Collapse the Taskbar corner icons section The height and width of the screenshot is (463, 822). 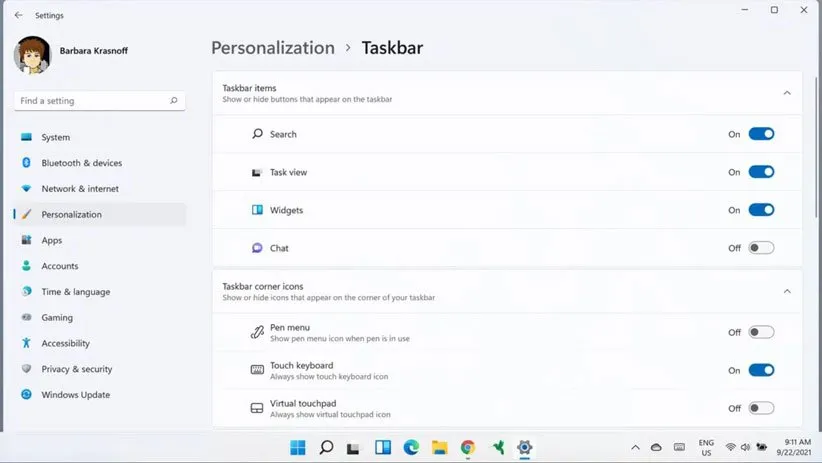(x=787, y=291)
